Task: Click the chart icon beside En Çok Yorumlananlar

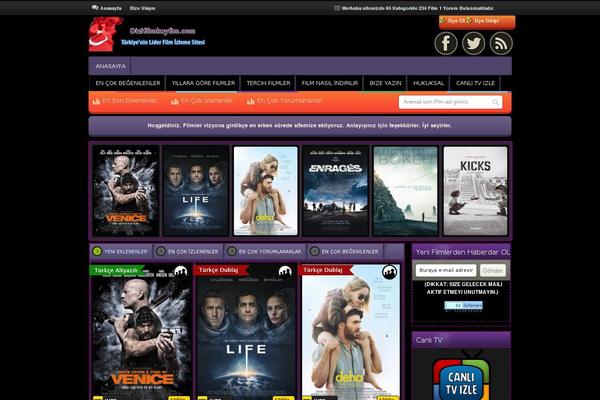Action: point(251,101)
